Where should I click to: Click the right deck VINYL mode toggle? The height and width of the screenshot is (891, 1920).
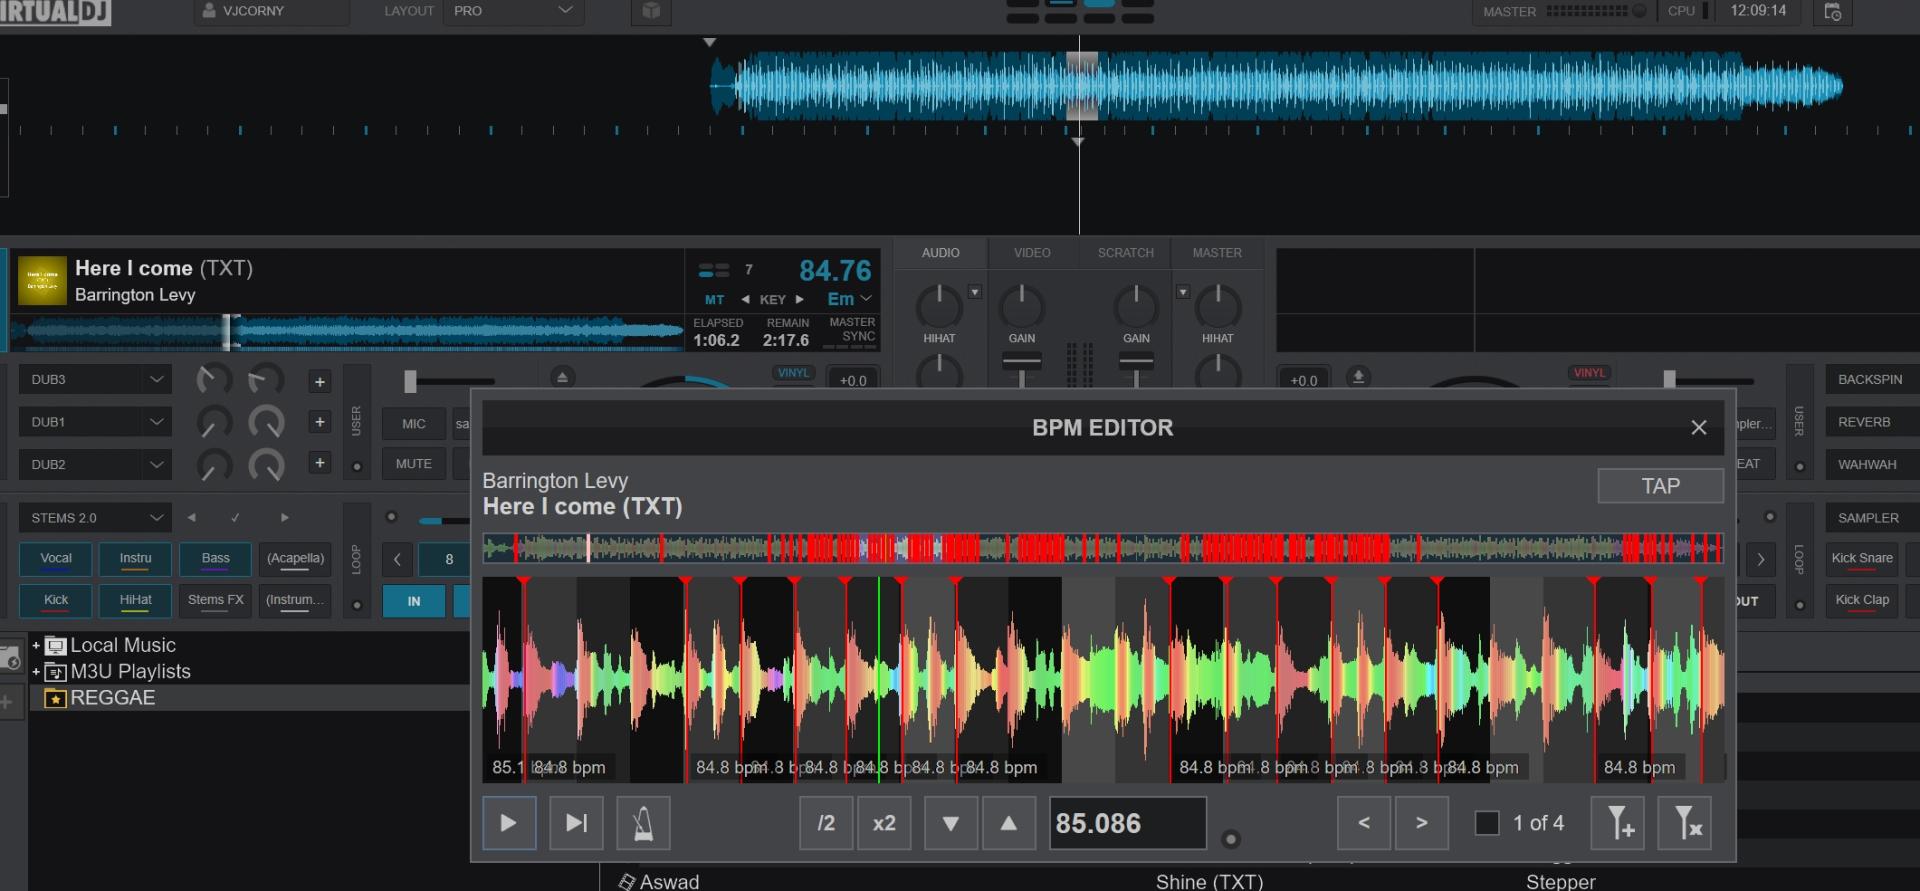point(1589,373)
